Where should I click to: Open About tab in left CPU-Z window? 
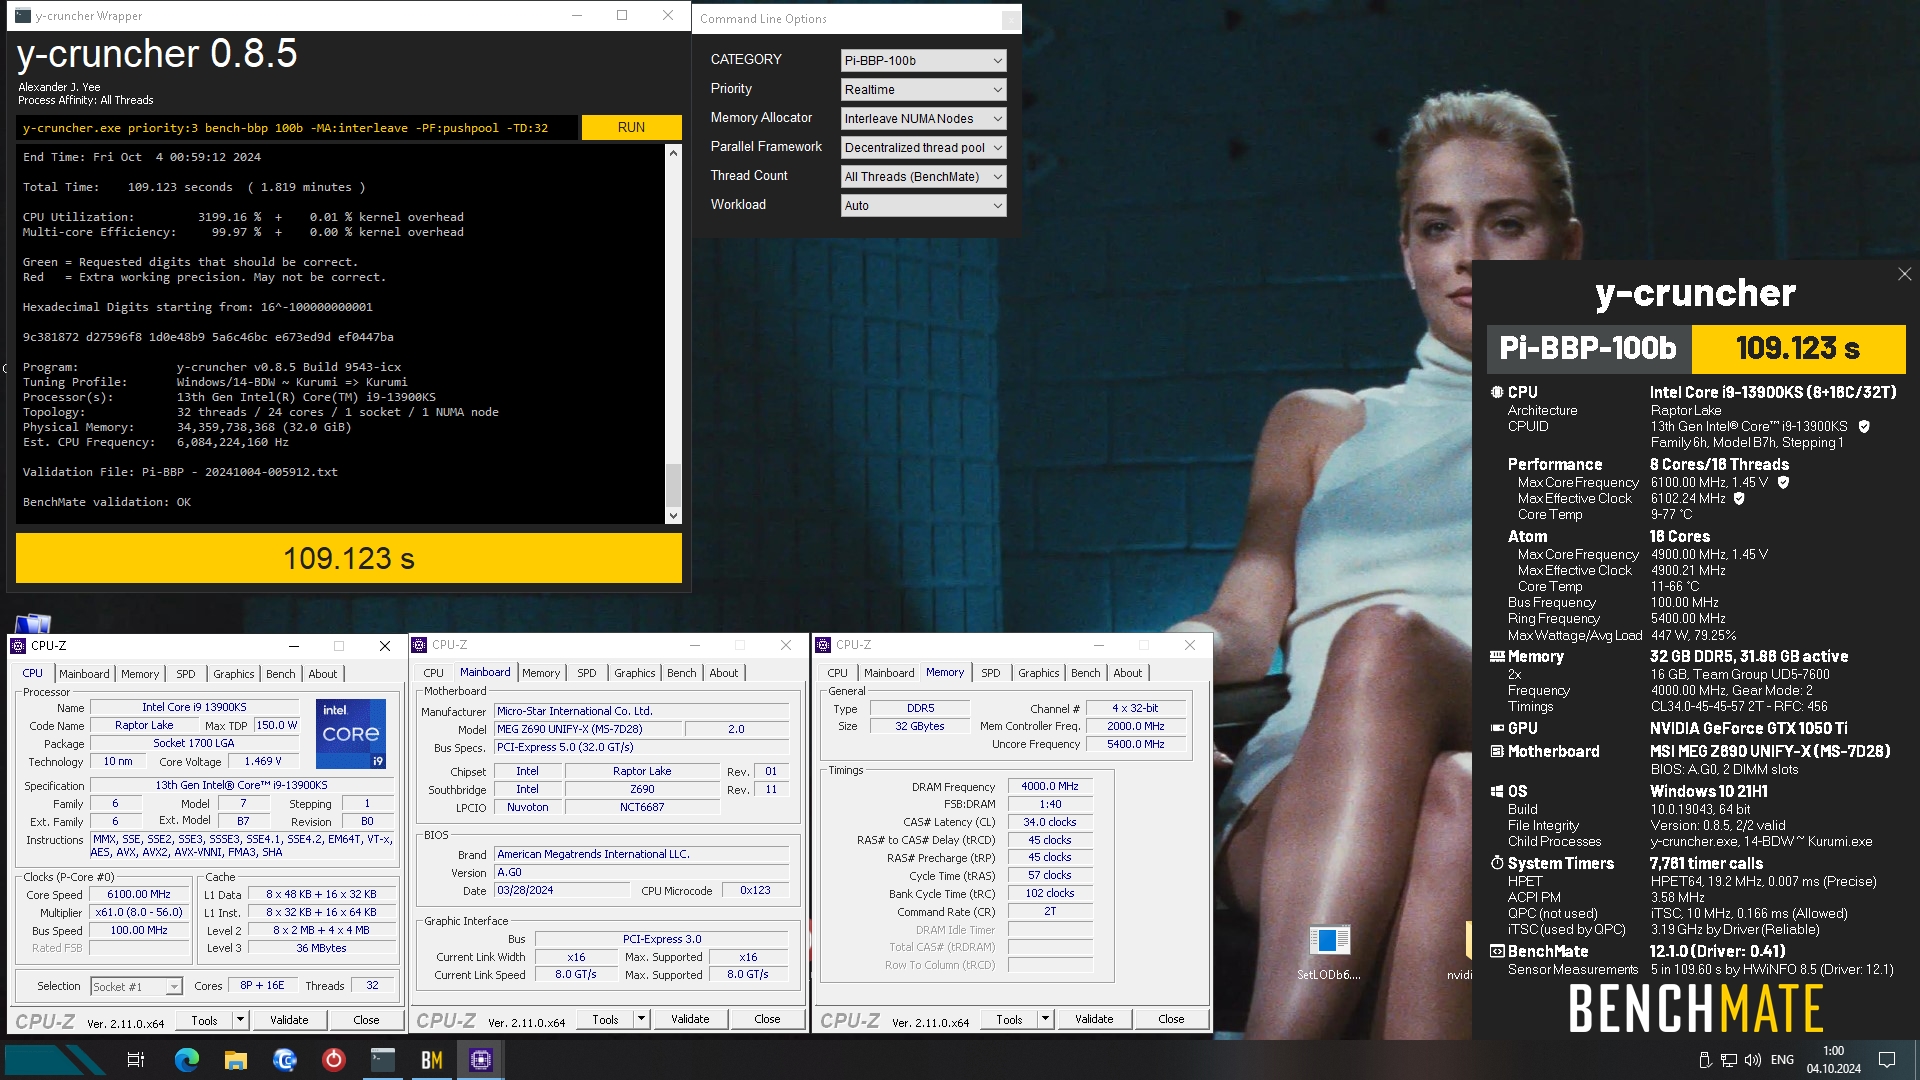click(x=323, y=674)
